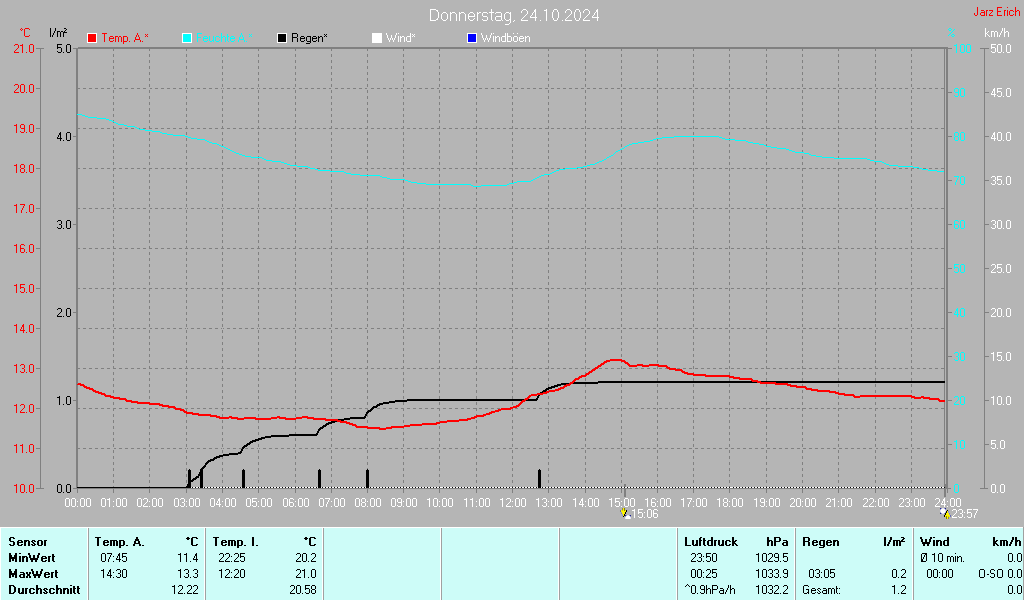Click the white Wind legend swatch
The height and width of the screenshot is (600, 1024).
[x=377, y=38]
